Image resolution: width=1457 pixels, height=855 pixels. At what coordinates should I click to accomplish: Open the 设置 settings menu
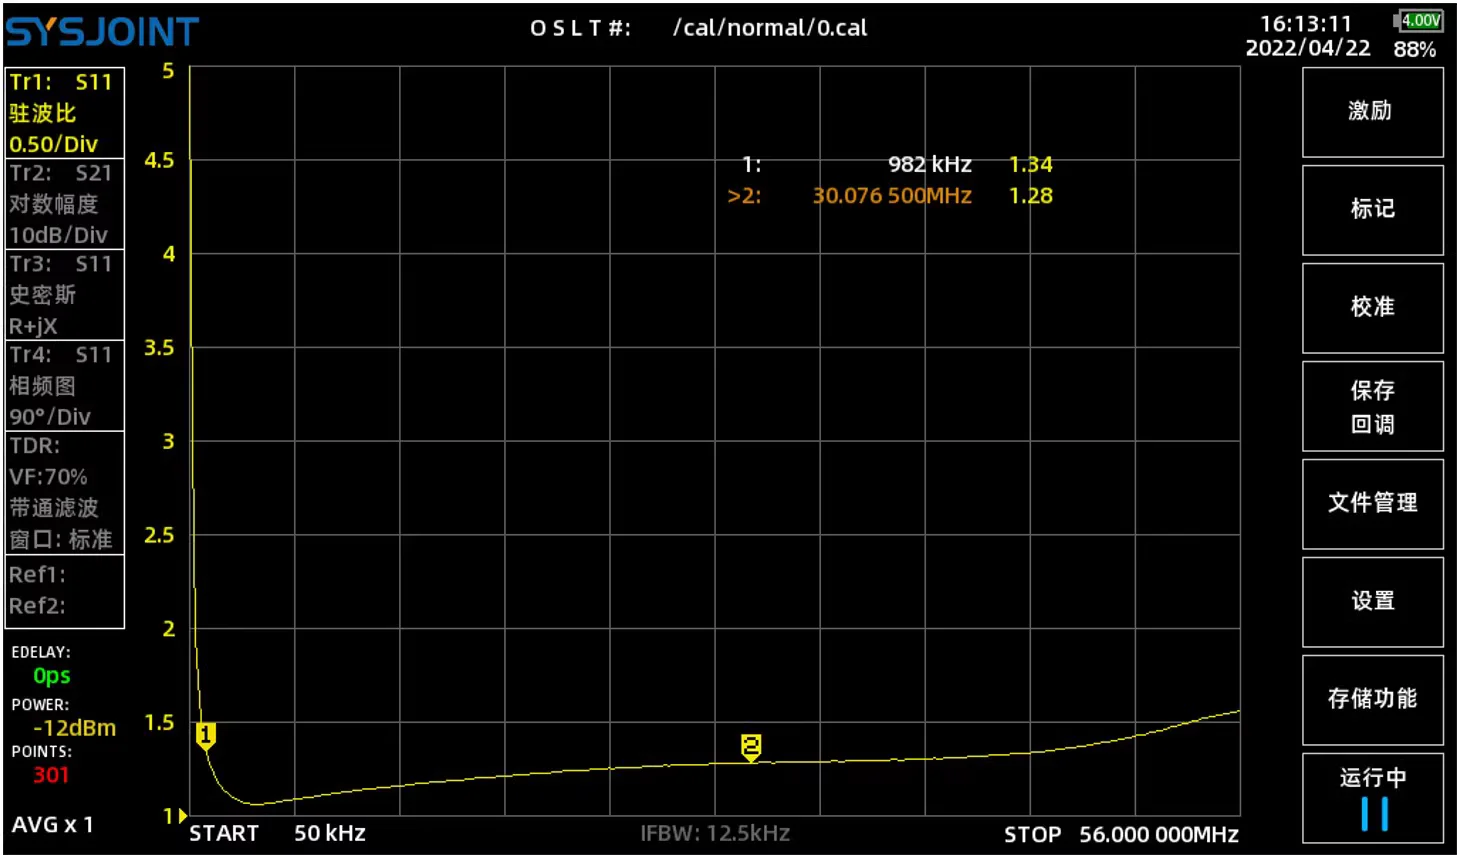(x=1372, y=602)
